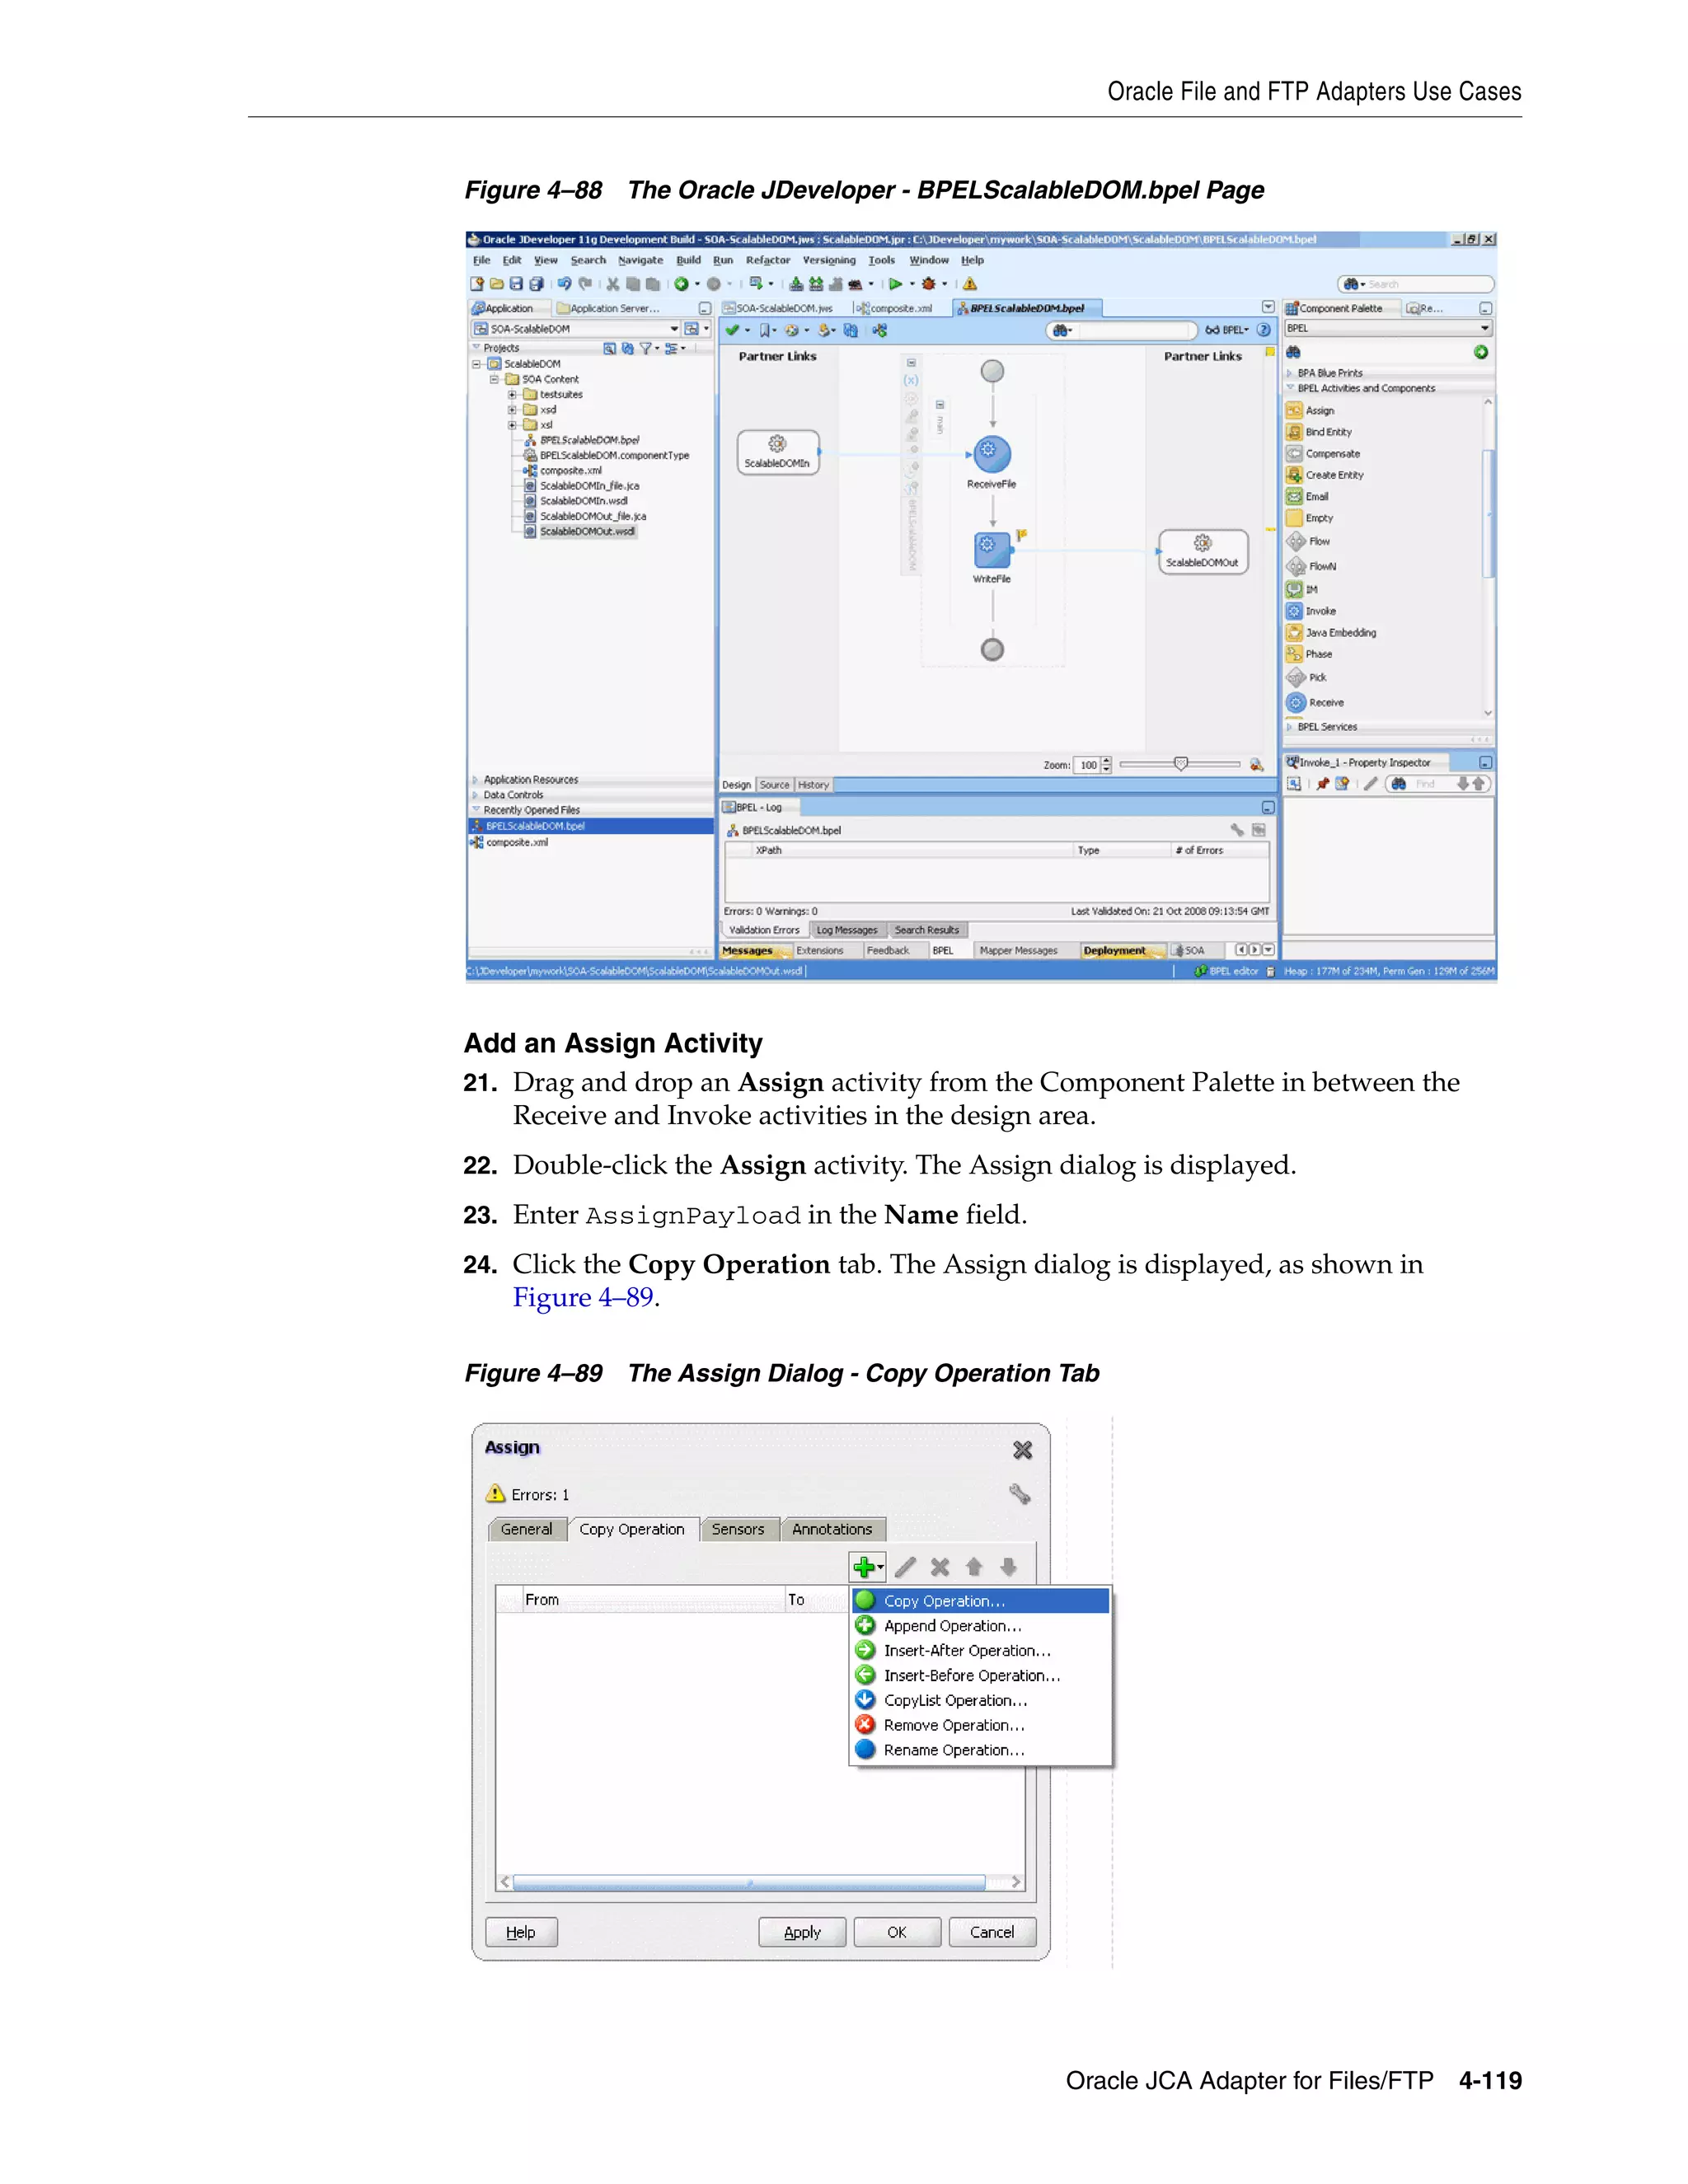
Task: Select the Invoke activity icon in palette
Action: click(1294, 611)
